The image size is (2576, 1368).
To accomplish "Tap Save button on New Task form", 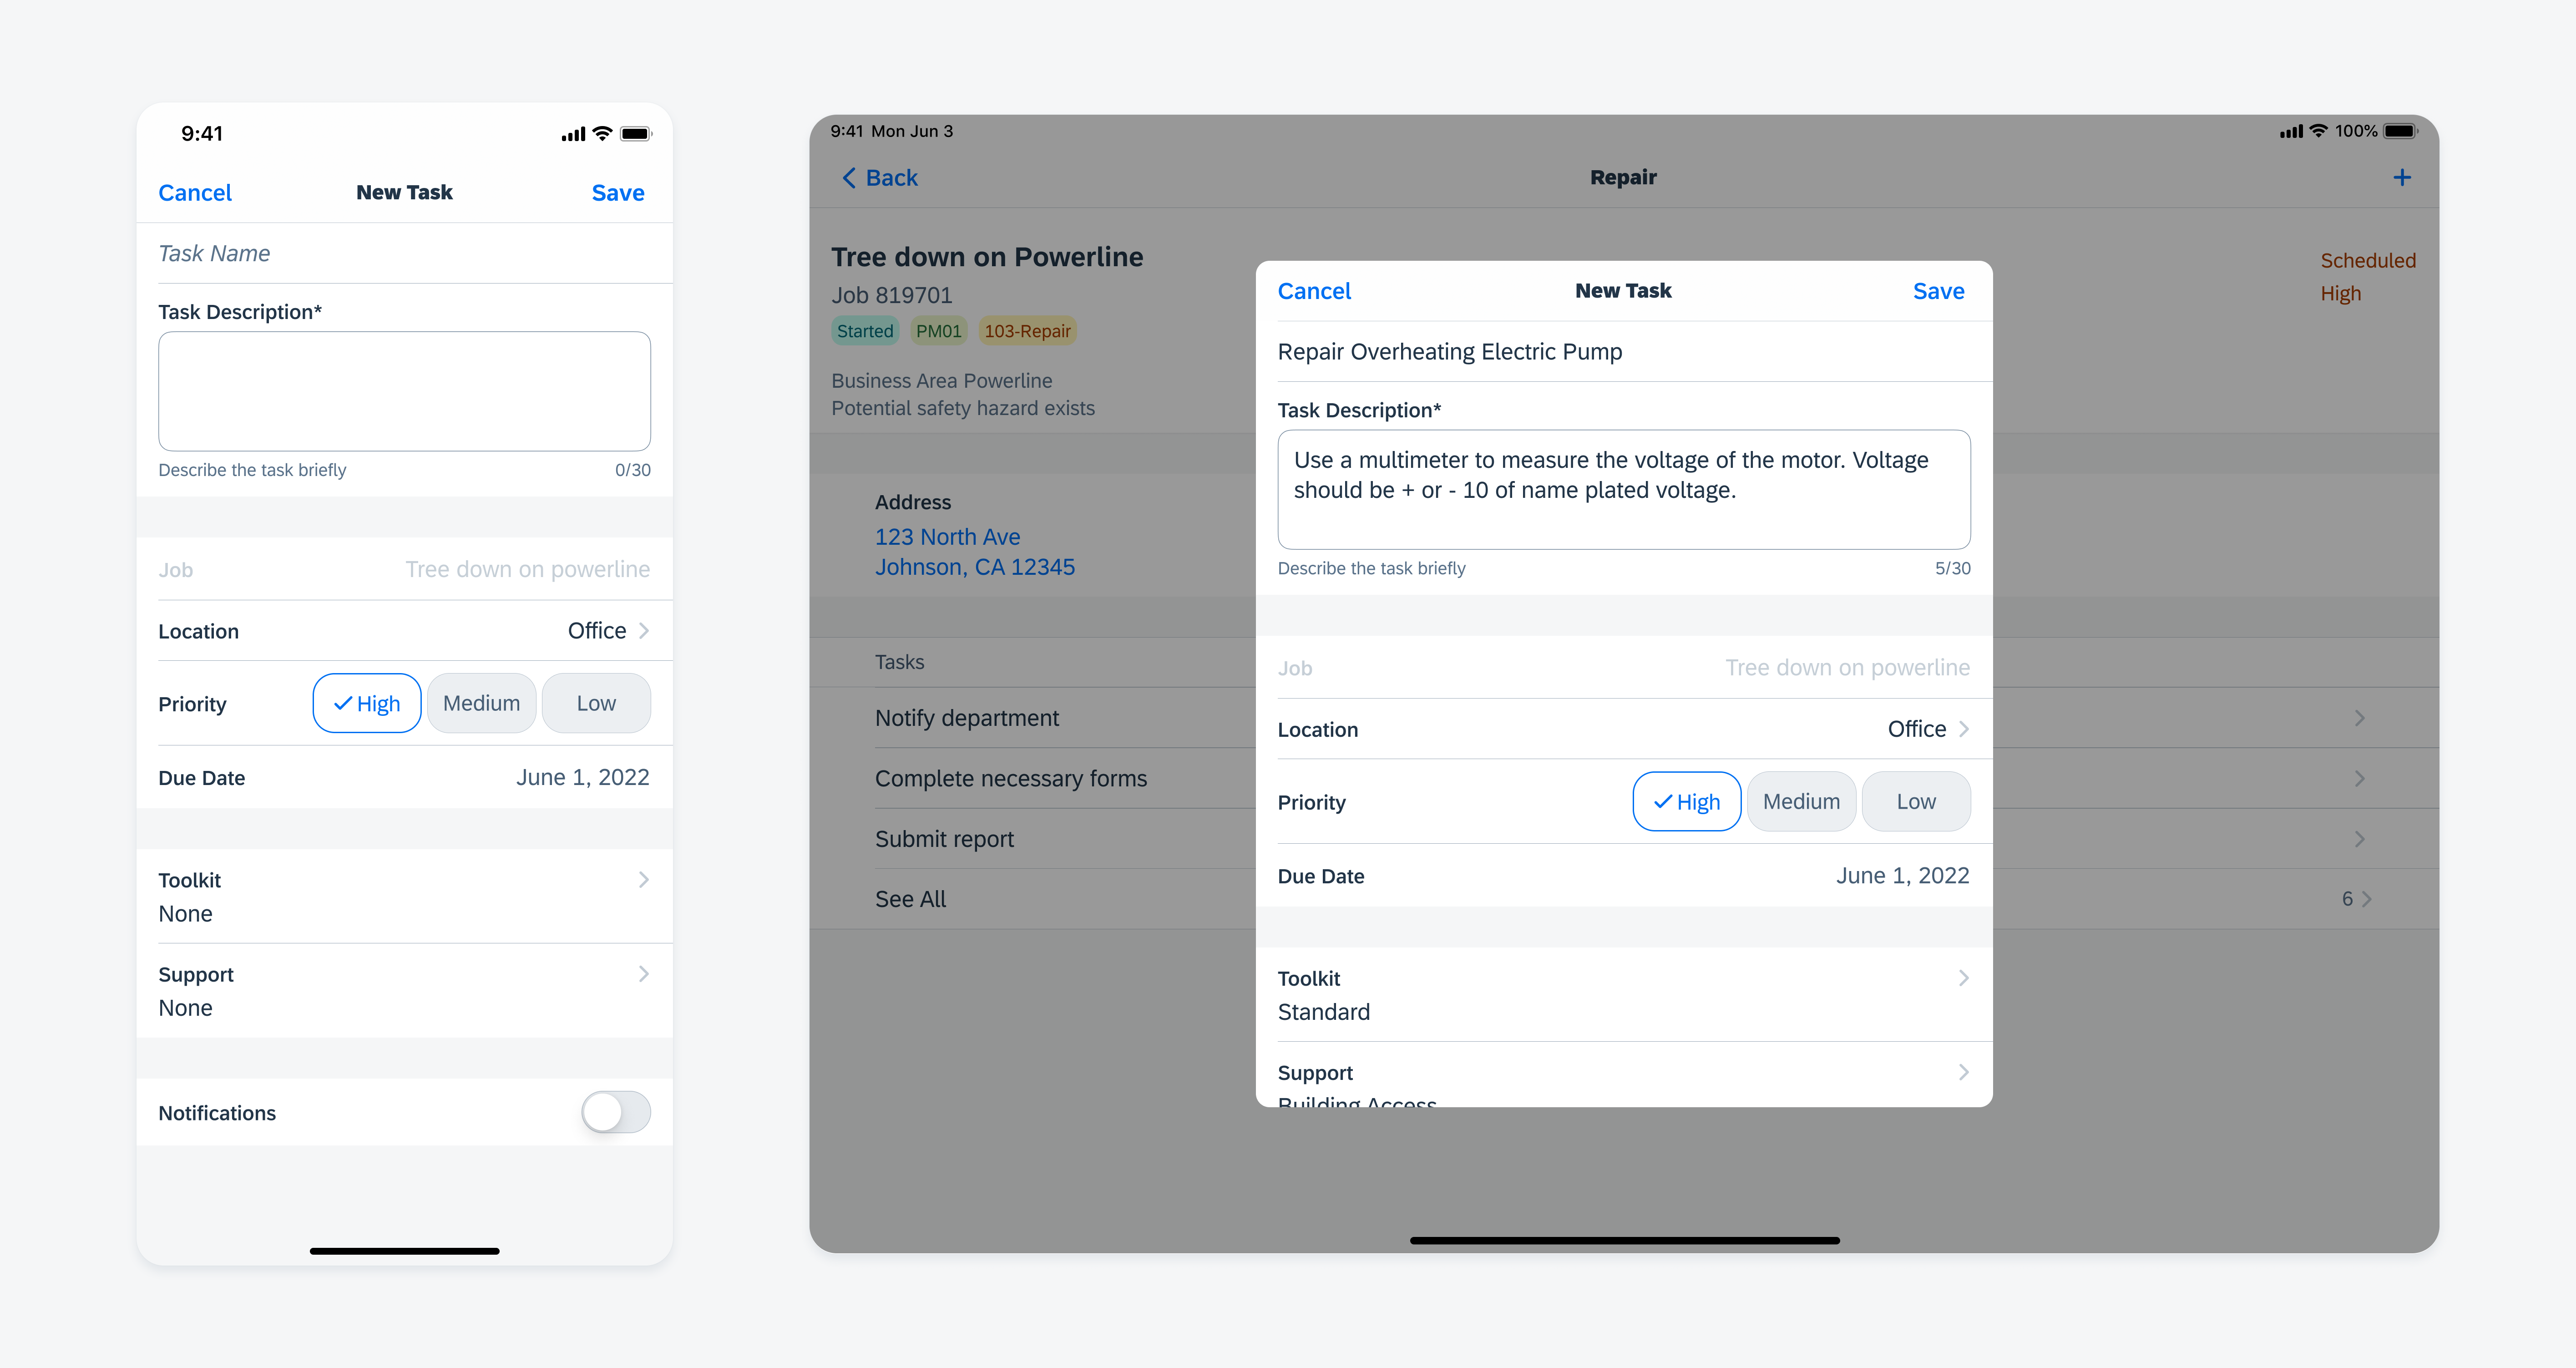I will click(1939, 289).
